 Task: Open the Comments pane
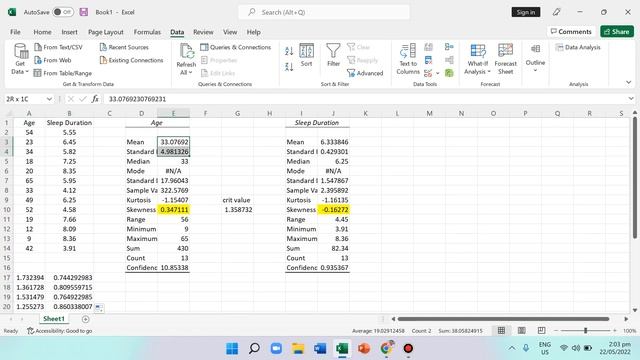coord(571,31)
